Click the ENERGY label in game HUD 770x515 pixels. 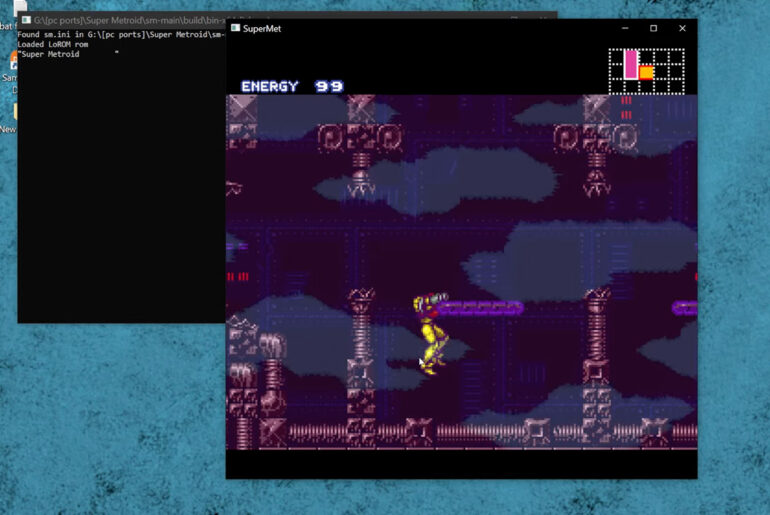click(x=270, y=86)
